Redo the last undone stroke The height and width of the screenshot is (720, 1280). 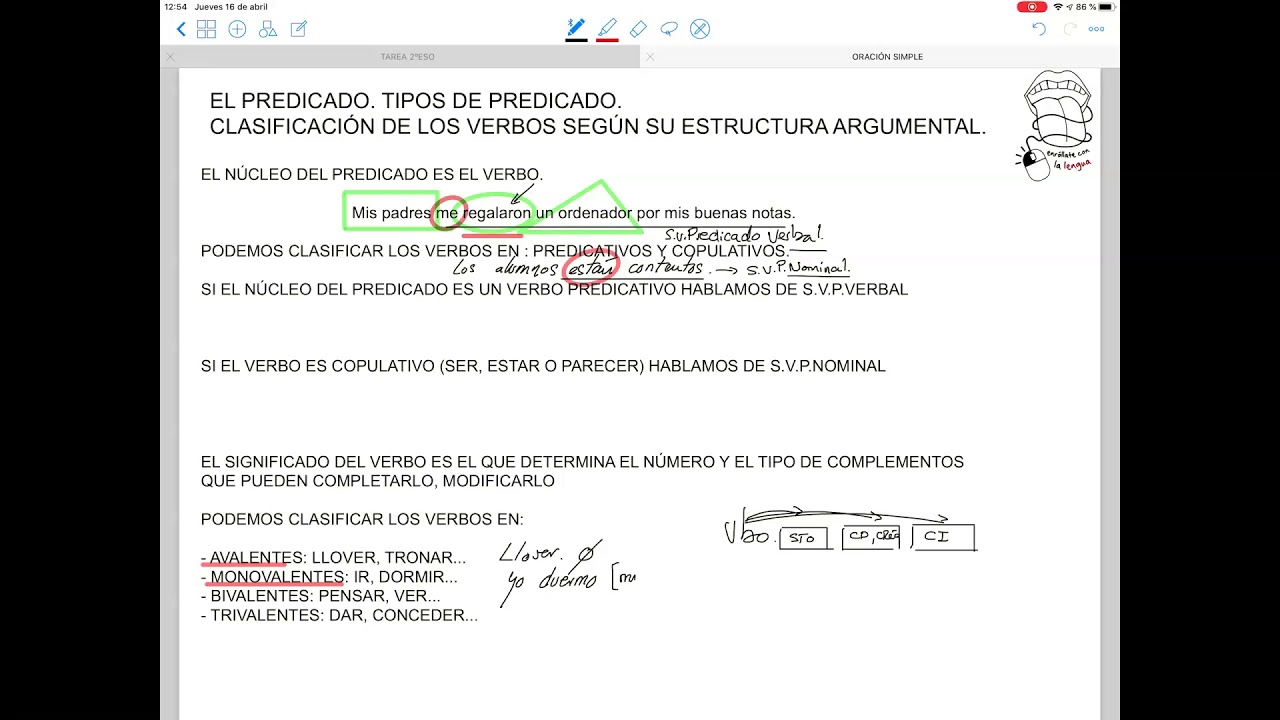coord(1070,29)
